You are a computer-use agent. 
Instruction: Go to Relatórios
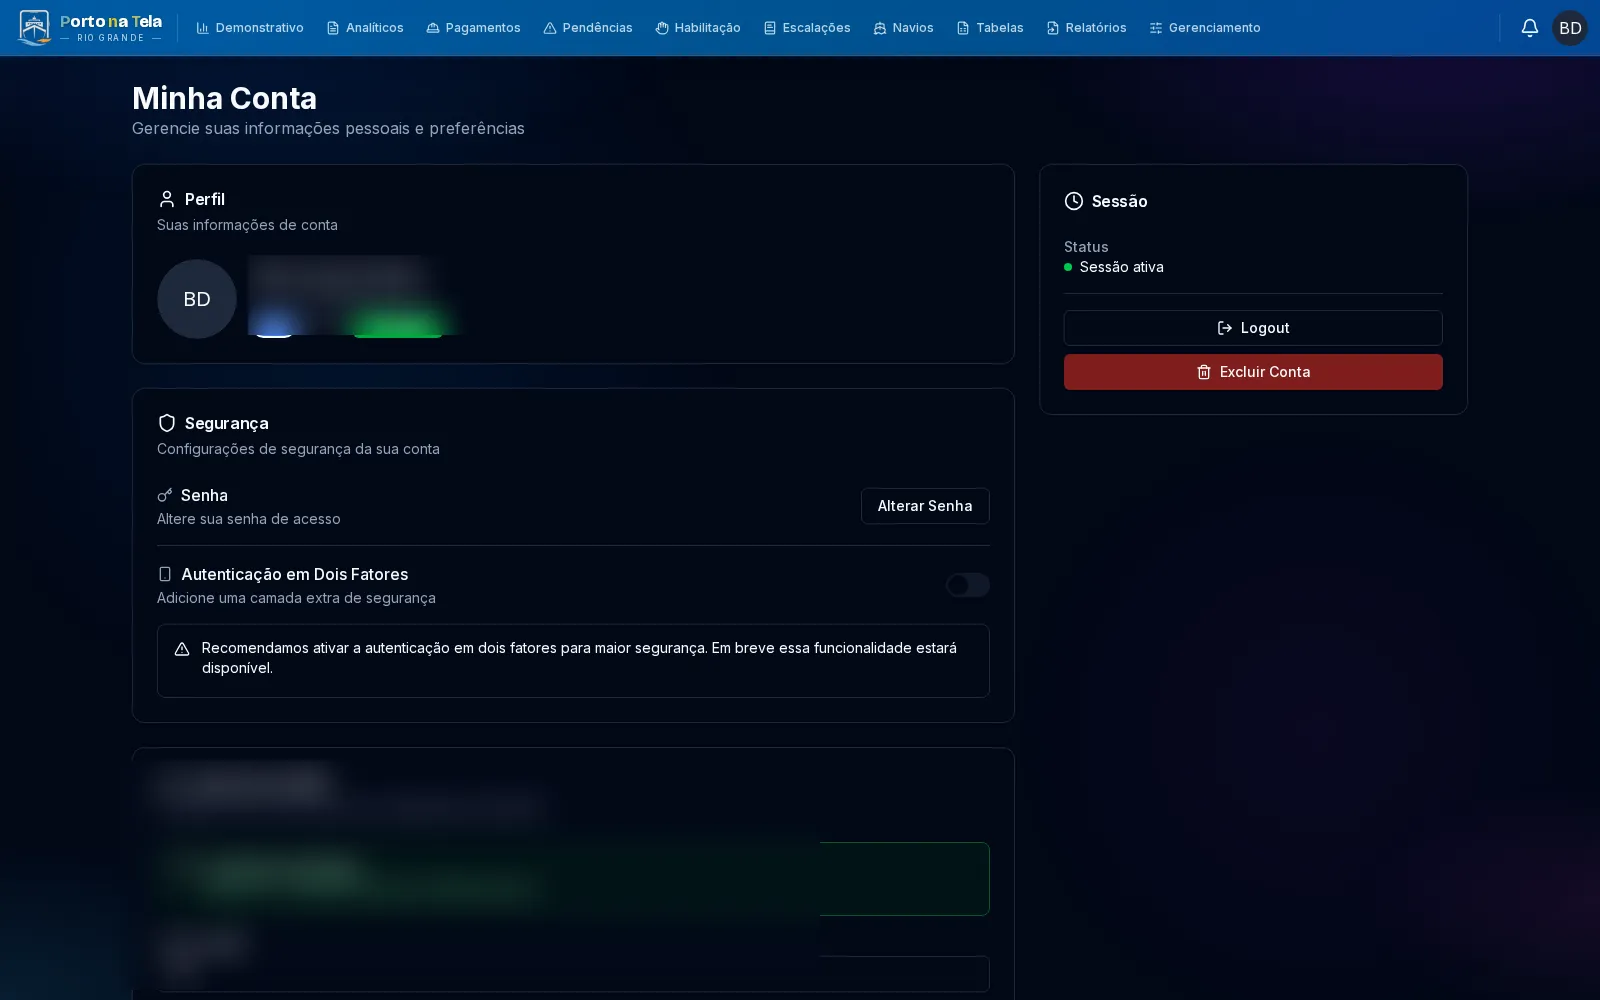(x=1087, y=28)
